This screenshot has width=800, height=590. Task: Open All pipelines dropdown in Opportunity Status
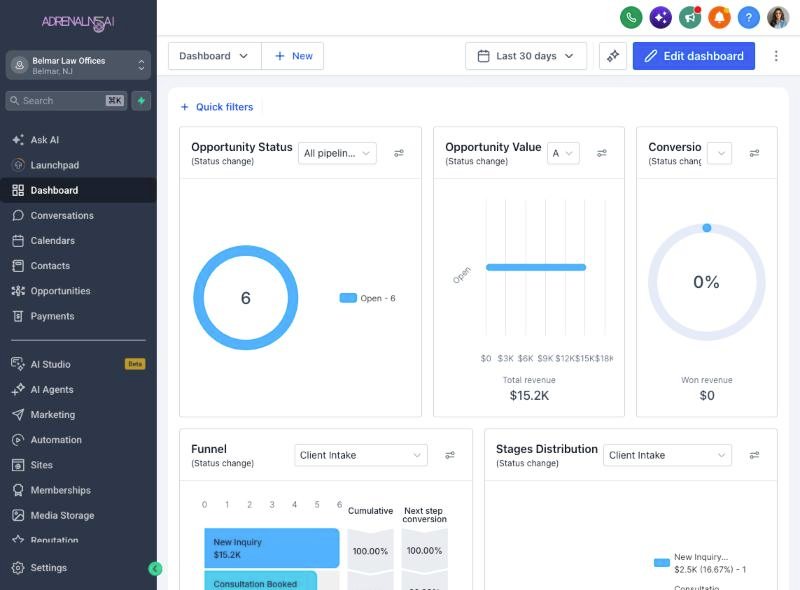pyautogui.click(x=337, y=153)
